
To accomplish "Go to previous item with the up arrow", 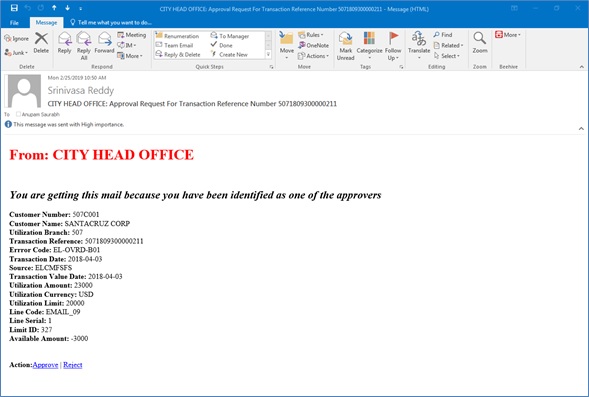I will pyautogui.click(x=54, y=8).
